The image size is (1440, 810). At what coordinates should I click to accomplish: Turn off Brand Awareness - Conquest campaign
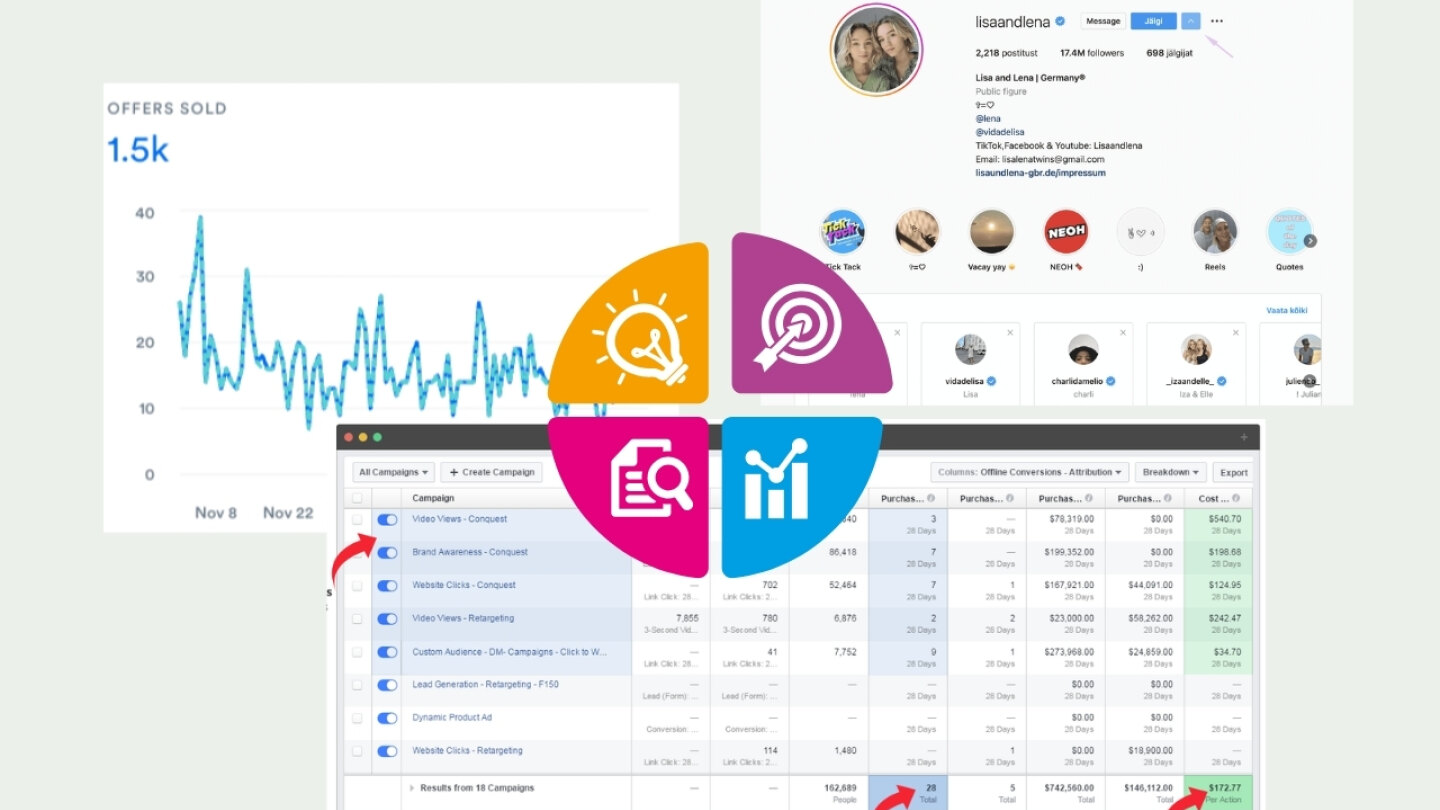point(387,553)
